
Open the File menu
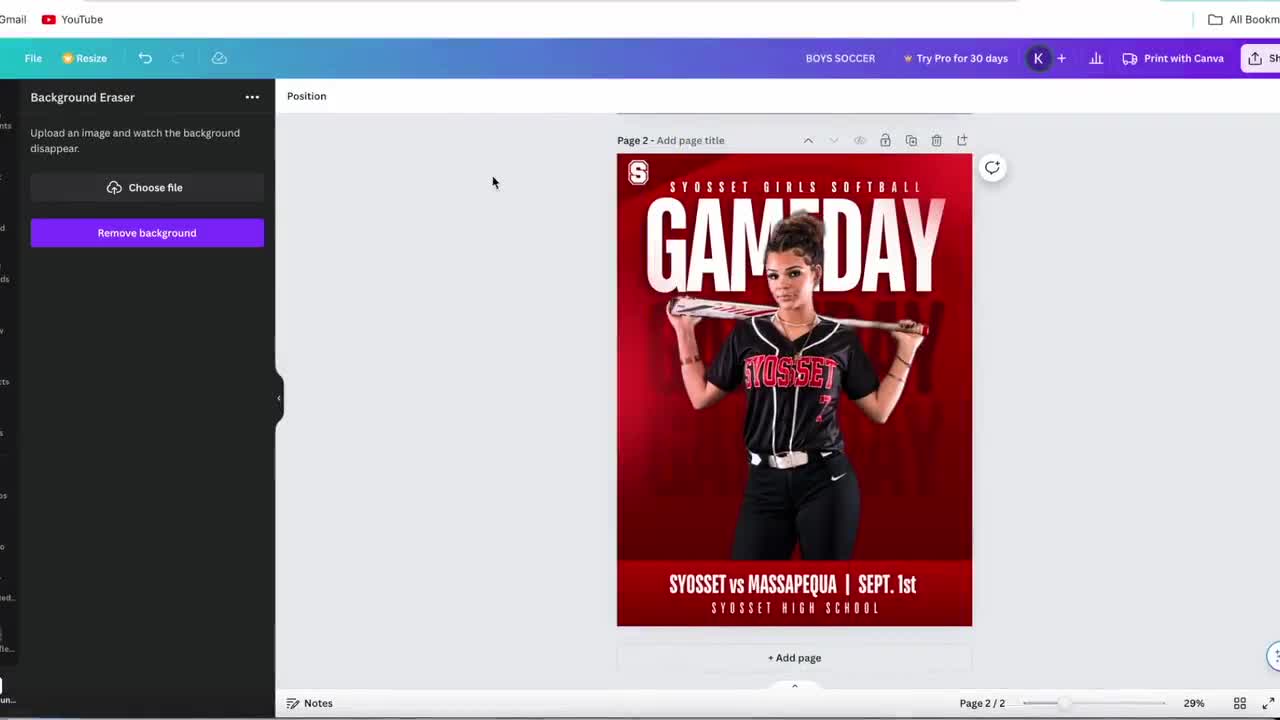33,58
